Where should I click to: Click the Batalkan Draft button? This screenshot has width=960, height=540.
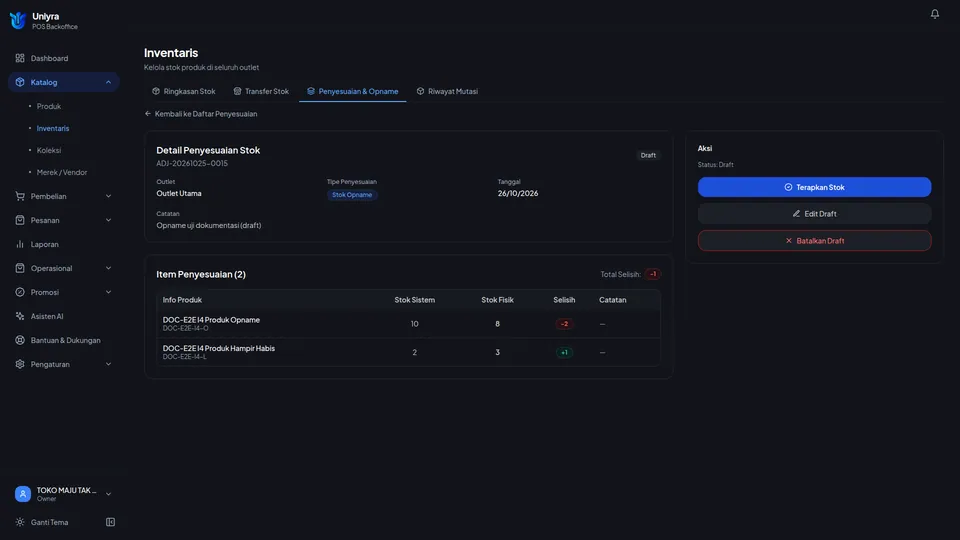[x=814, y=241]
